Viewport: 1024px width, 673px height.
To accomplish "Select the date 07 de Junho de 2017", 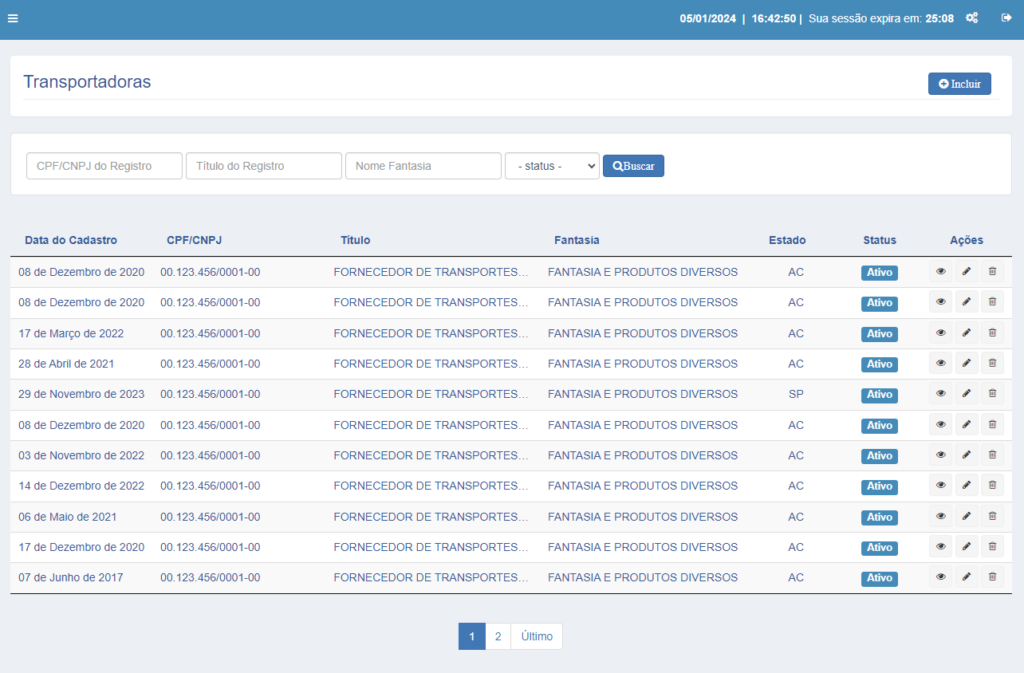I will coord(71,578).
